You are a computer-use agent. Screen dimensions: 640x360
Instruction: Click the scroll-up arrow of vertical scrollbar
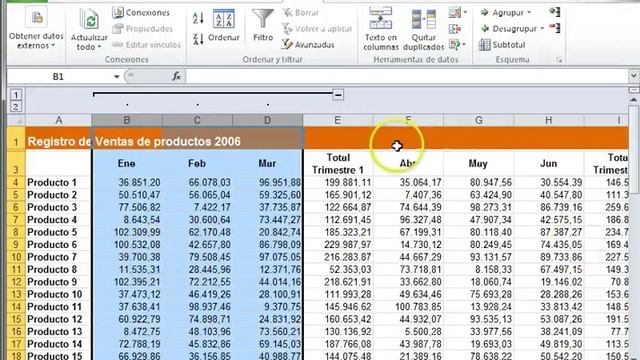click(633, 100)
